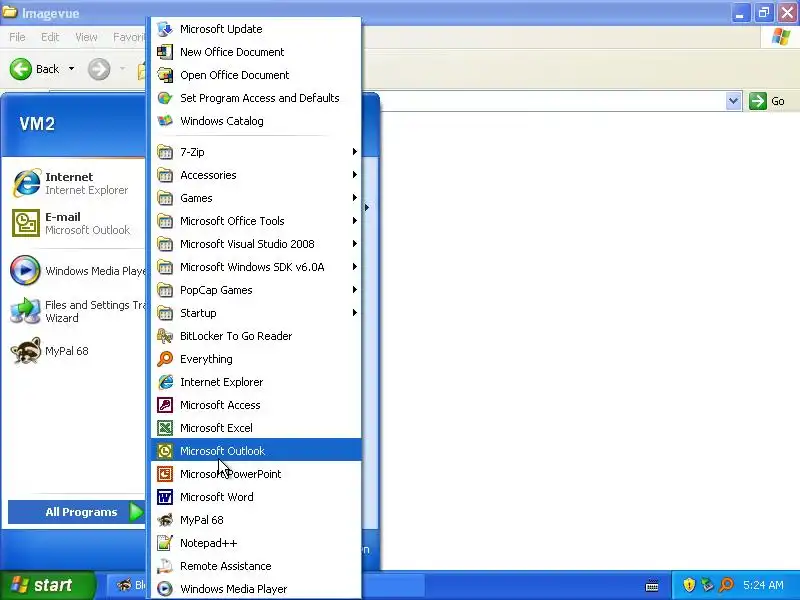Launch Microsoft Outlook menu entry text
This screenshot has width=800, height=600.
coord(222,451)
